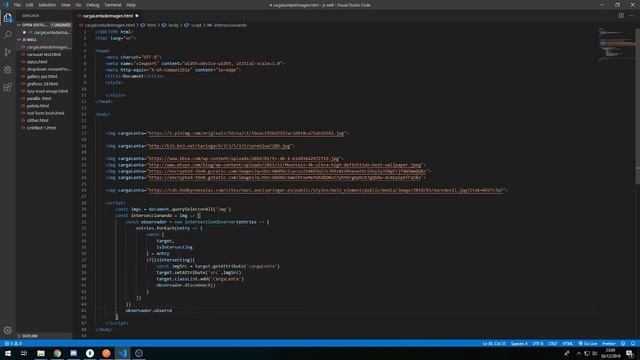Click the cursor line and column indicator
640x360 pixels.
pos(493,344)
